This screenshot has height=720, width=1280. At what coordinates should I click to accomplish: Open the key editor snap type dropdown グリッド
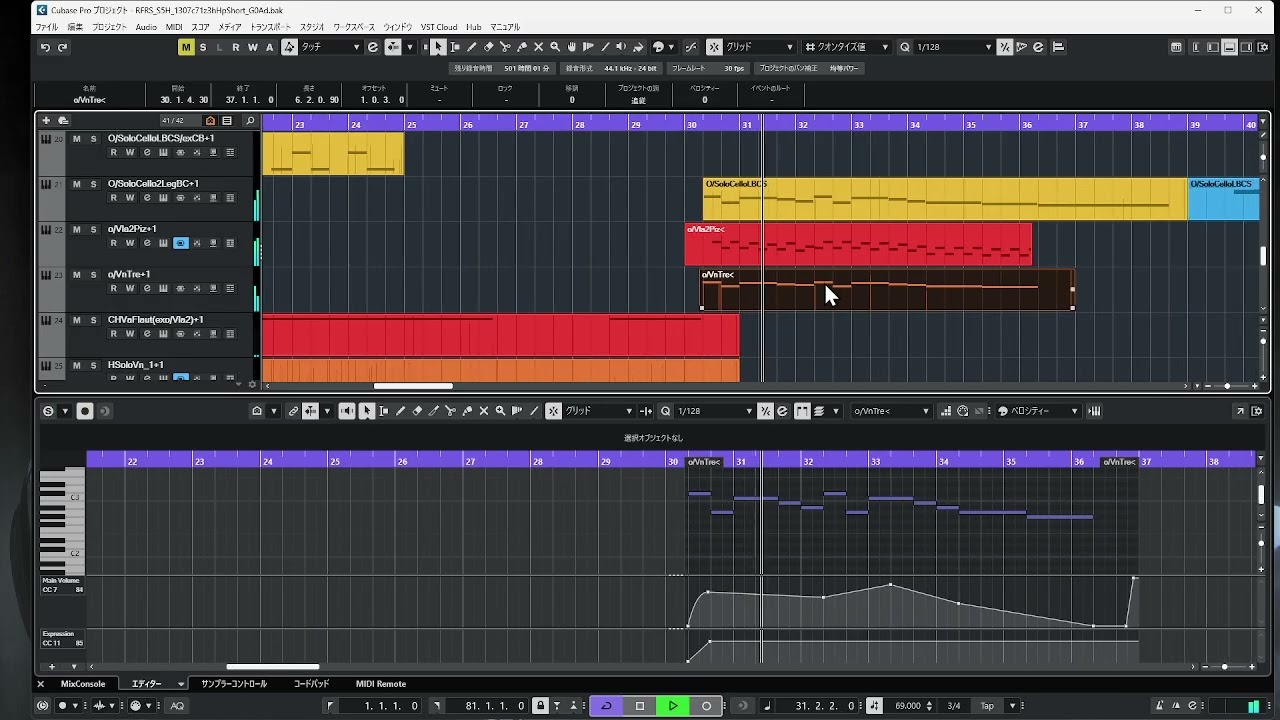pyautogui.click(x=598, y=411)
